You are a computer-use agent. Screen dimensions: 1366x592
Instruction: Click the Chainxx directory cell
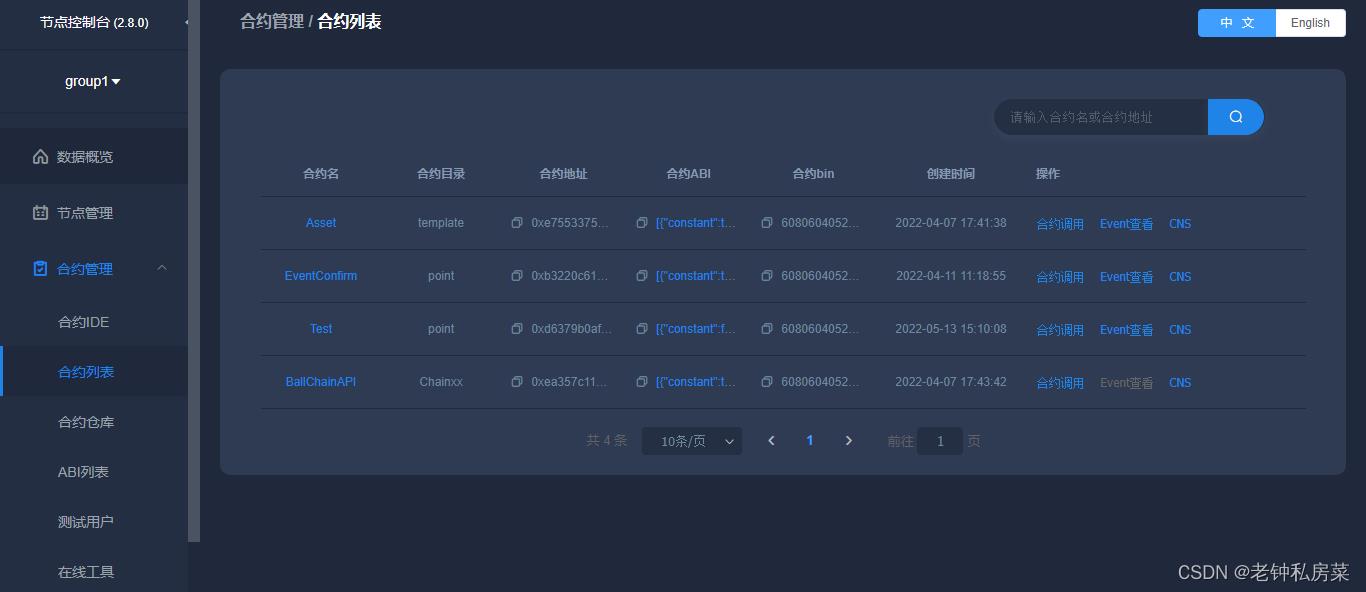point(441,382)
